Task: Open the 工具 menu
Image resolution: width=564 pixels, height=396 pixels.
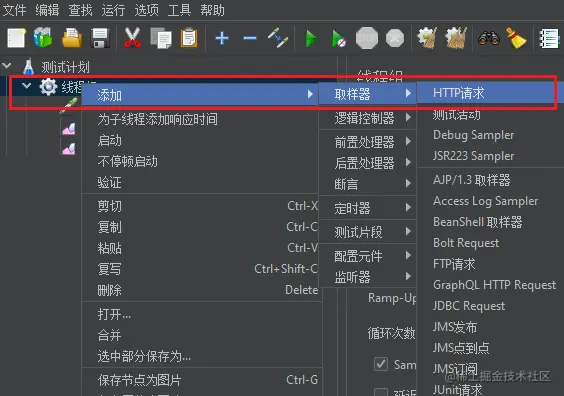Action: pyautogui.click(x=179, y=10)
